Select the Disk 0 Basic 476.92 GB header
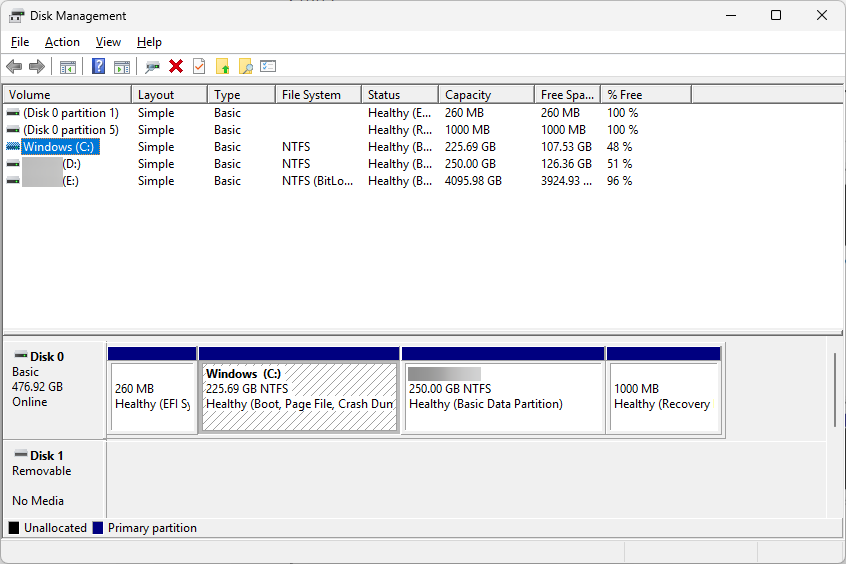Screen dimensions: 846x564 click(x=54, y=389)
